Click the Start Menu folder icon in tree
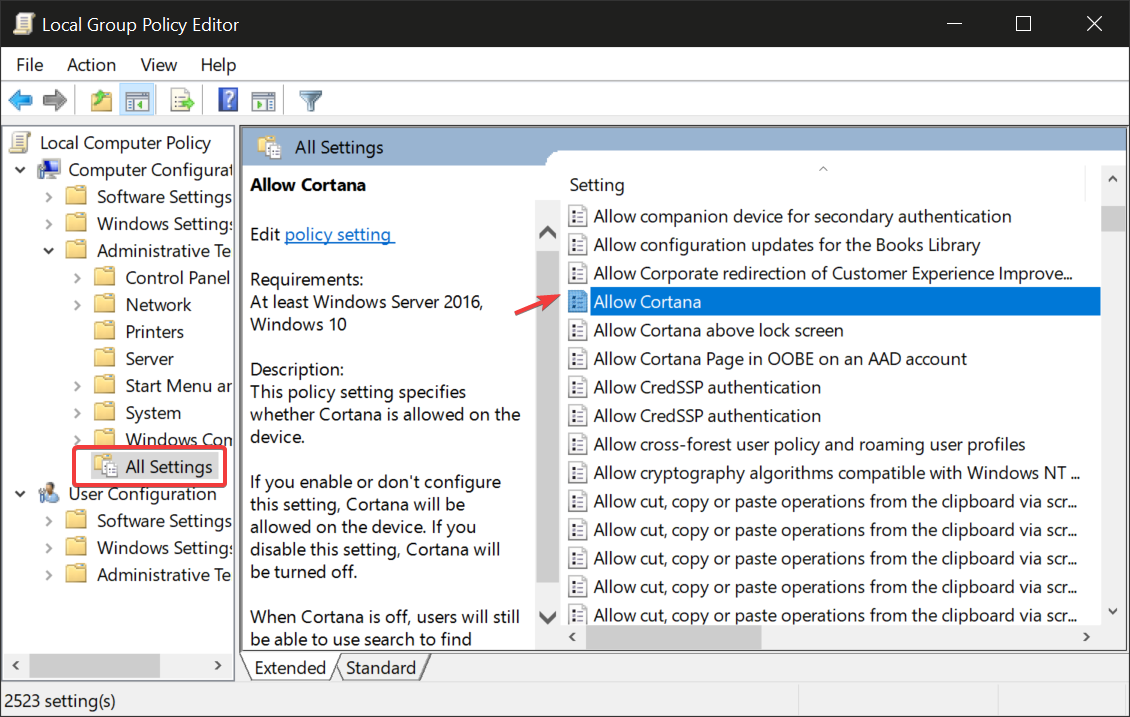Viewport: 1130px width, 717px height. 105,385
